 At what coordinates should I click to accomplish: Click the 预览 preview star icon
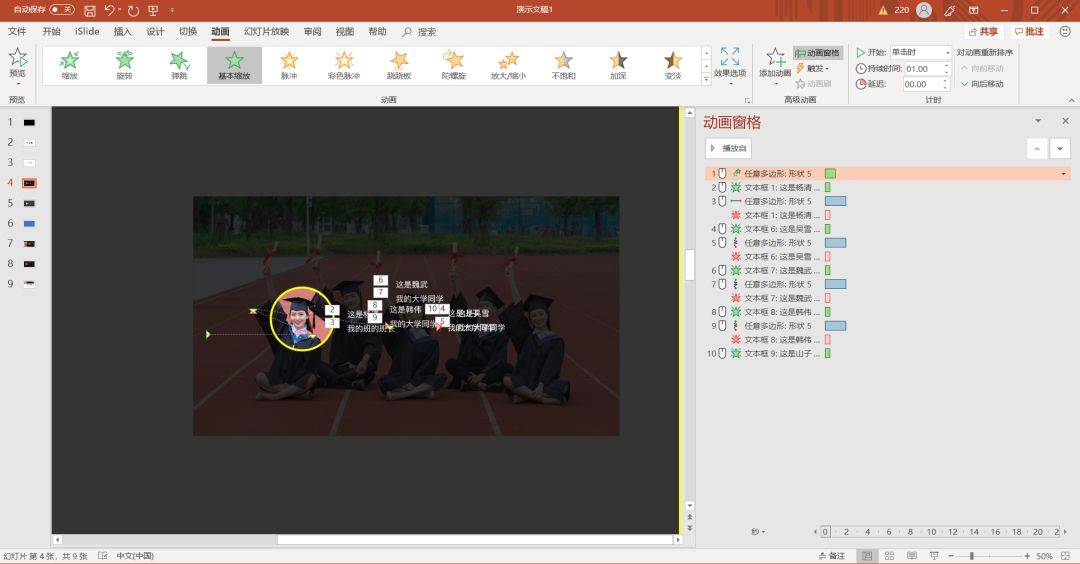[x=18, y=57]
